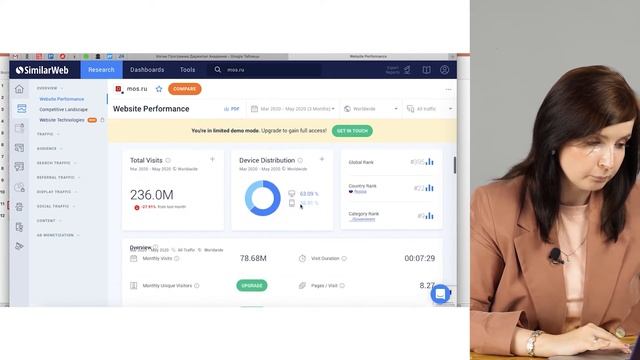Click the orange Compare button
The width and height of the screenshot is (640, 360).
point(184,89)
